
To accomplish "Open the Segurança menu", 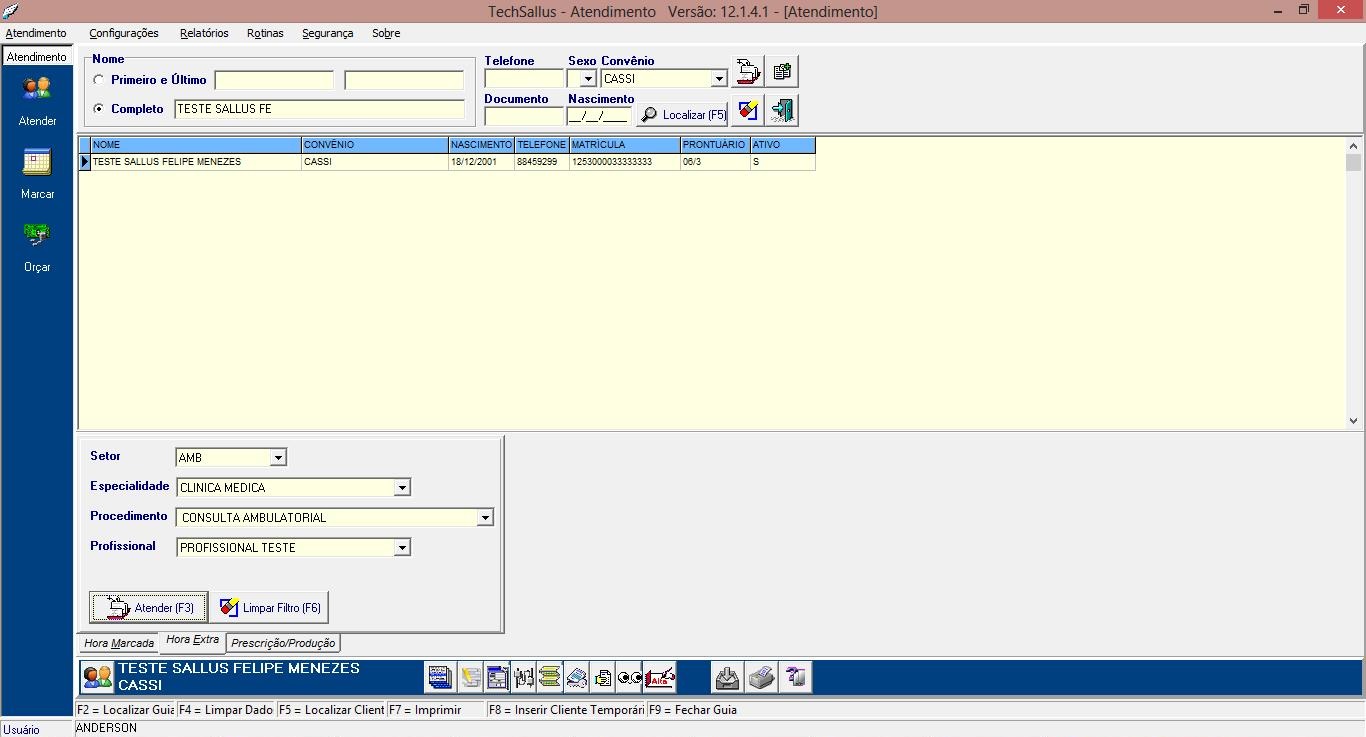I will [327, 33].
